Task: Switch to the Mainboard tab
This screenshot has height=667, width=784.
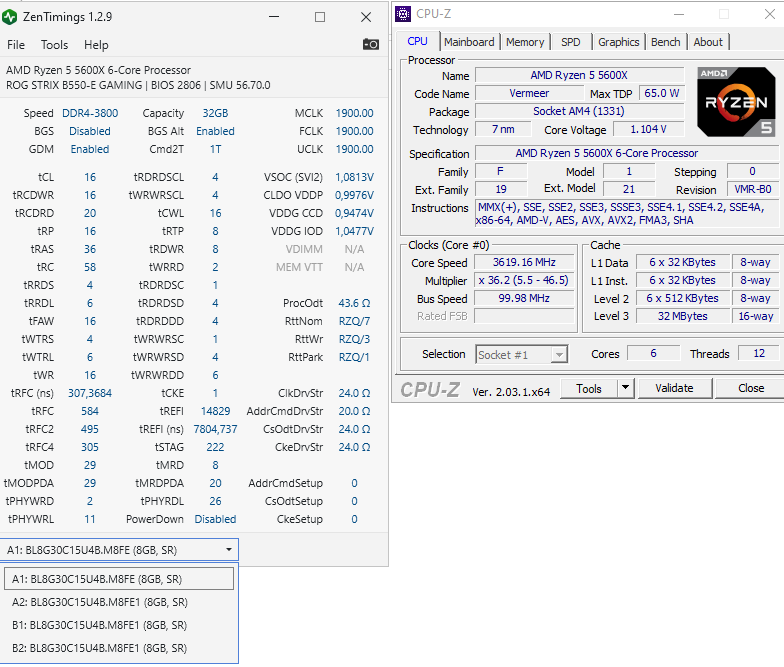Action: [x=469, y=42]
